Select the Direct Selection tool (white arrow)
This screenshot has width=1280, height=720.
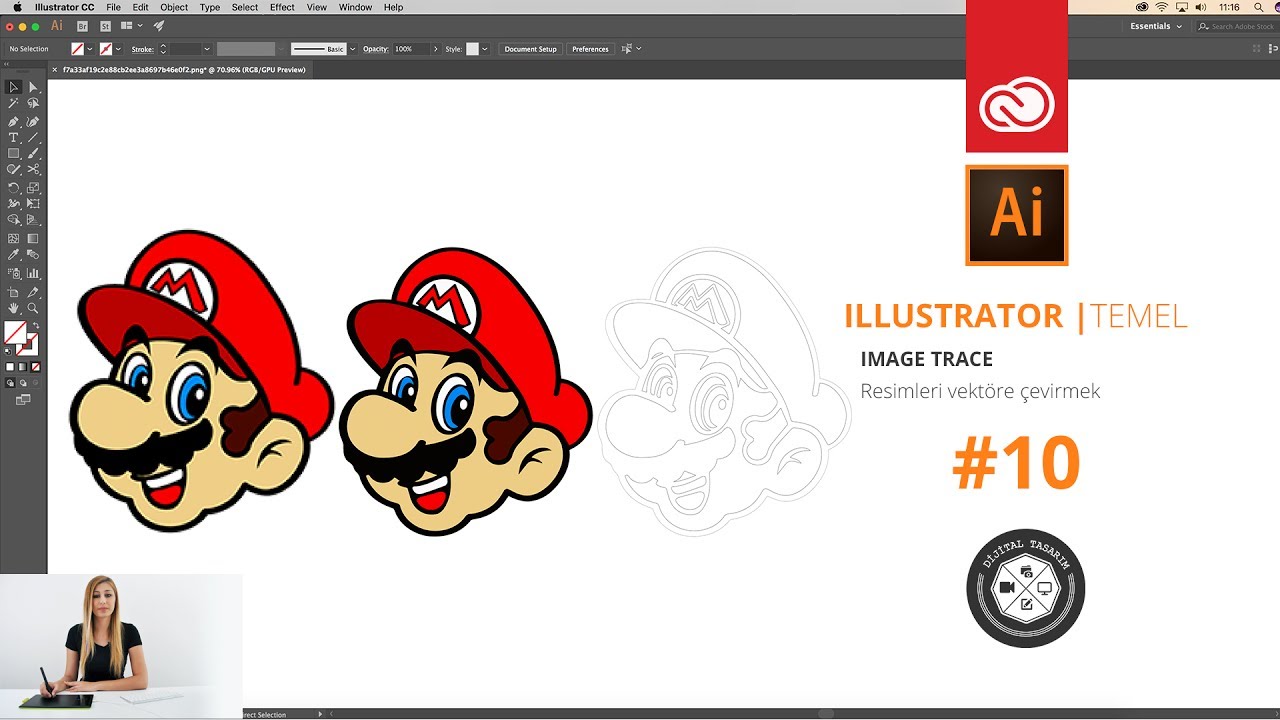pos(33,87)
